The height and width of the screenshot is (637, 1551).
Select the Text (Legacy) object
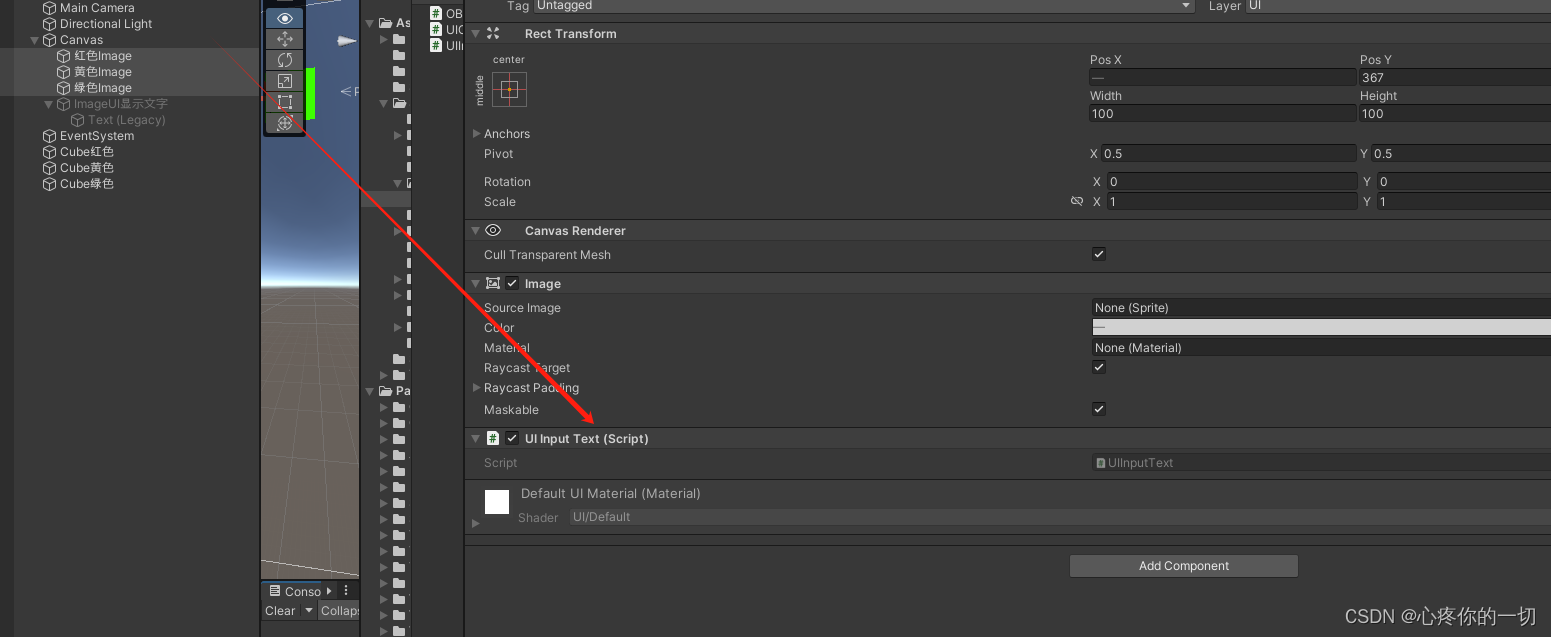tap(118, 120)
